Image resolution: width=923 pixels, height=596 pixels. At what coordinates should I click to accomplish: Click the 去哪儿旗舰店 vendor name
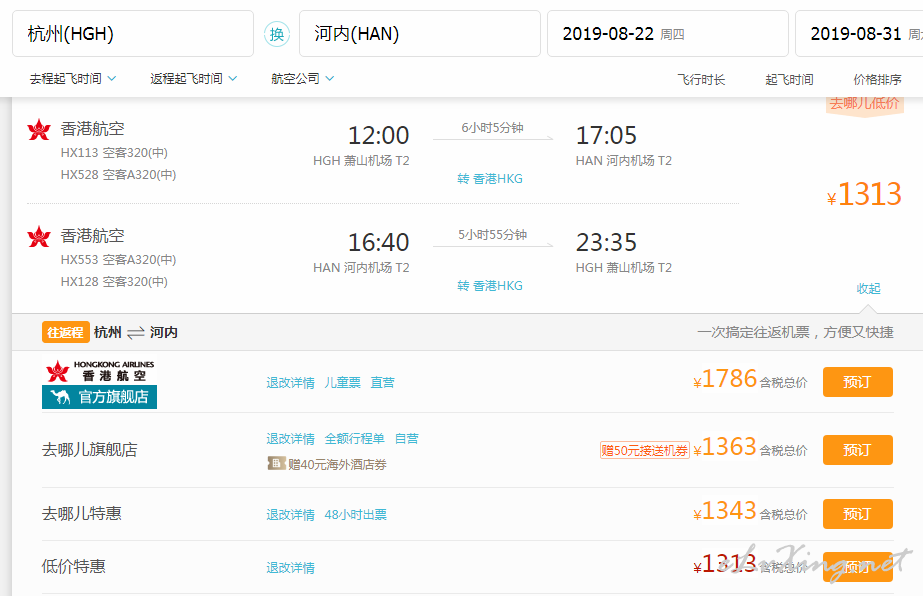point(89,450)
